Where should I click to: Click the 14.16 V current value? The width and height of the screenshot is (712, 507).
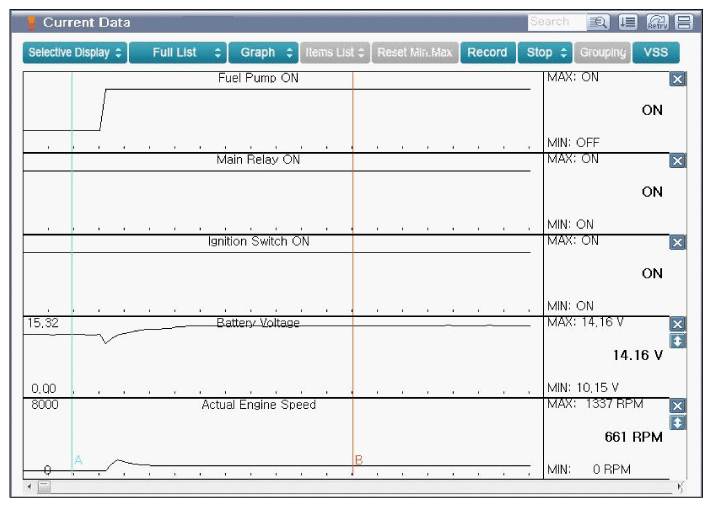(x=638, y=355)
